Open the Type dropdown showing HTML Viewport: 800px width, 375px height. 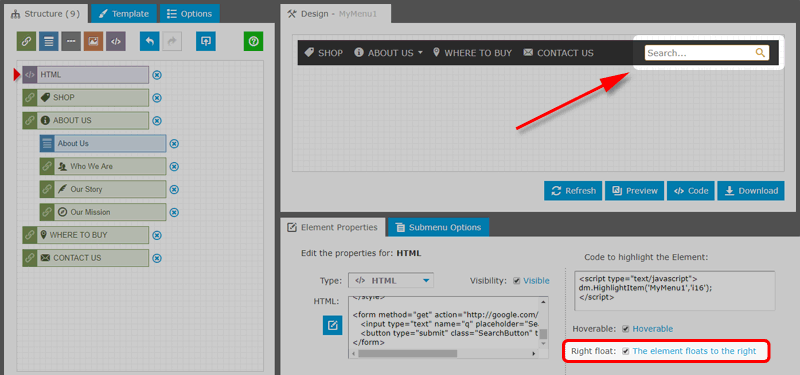click(x=391, y=281)
